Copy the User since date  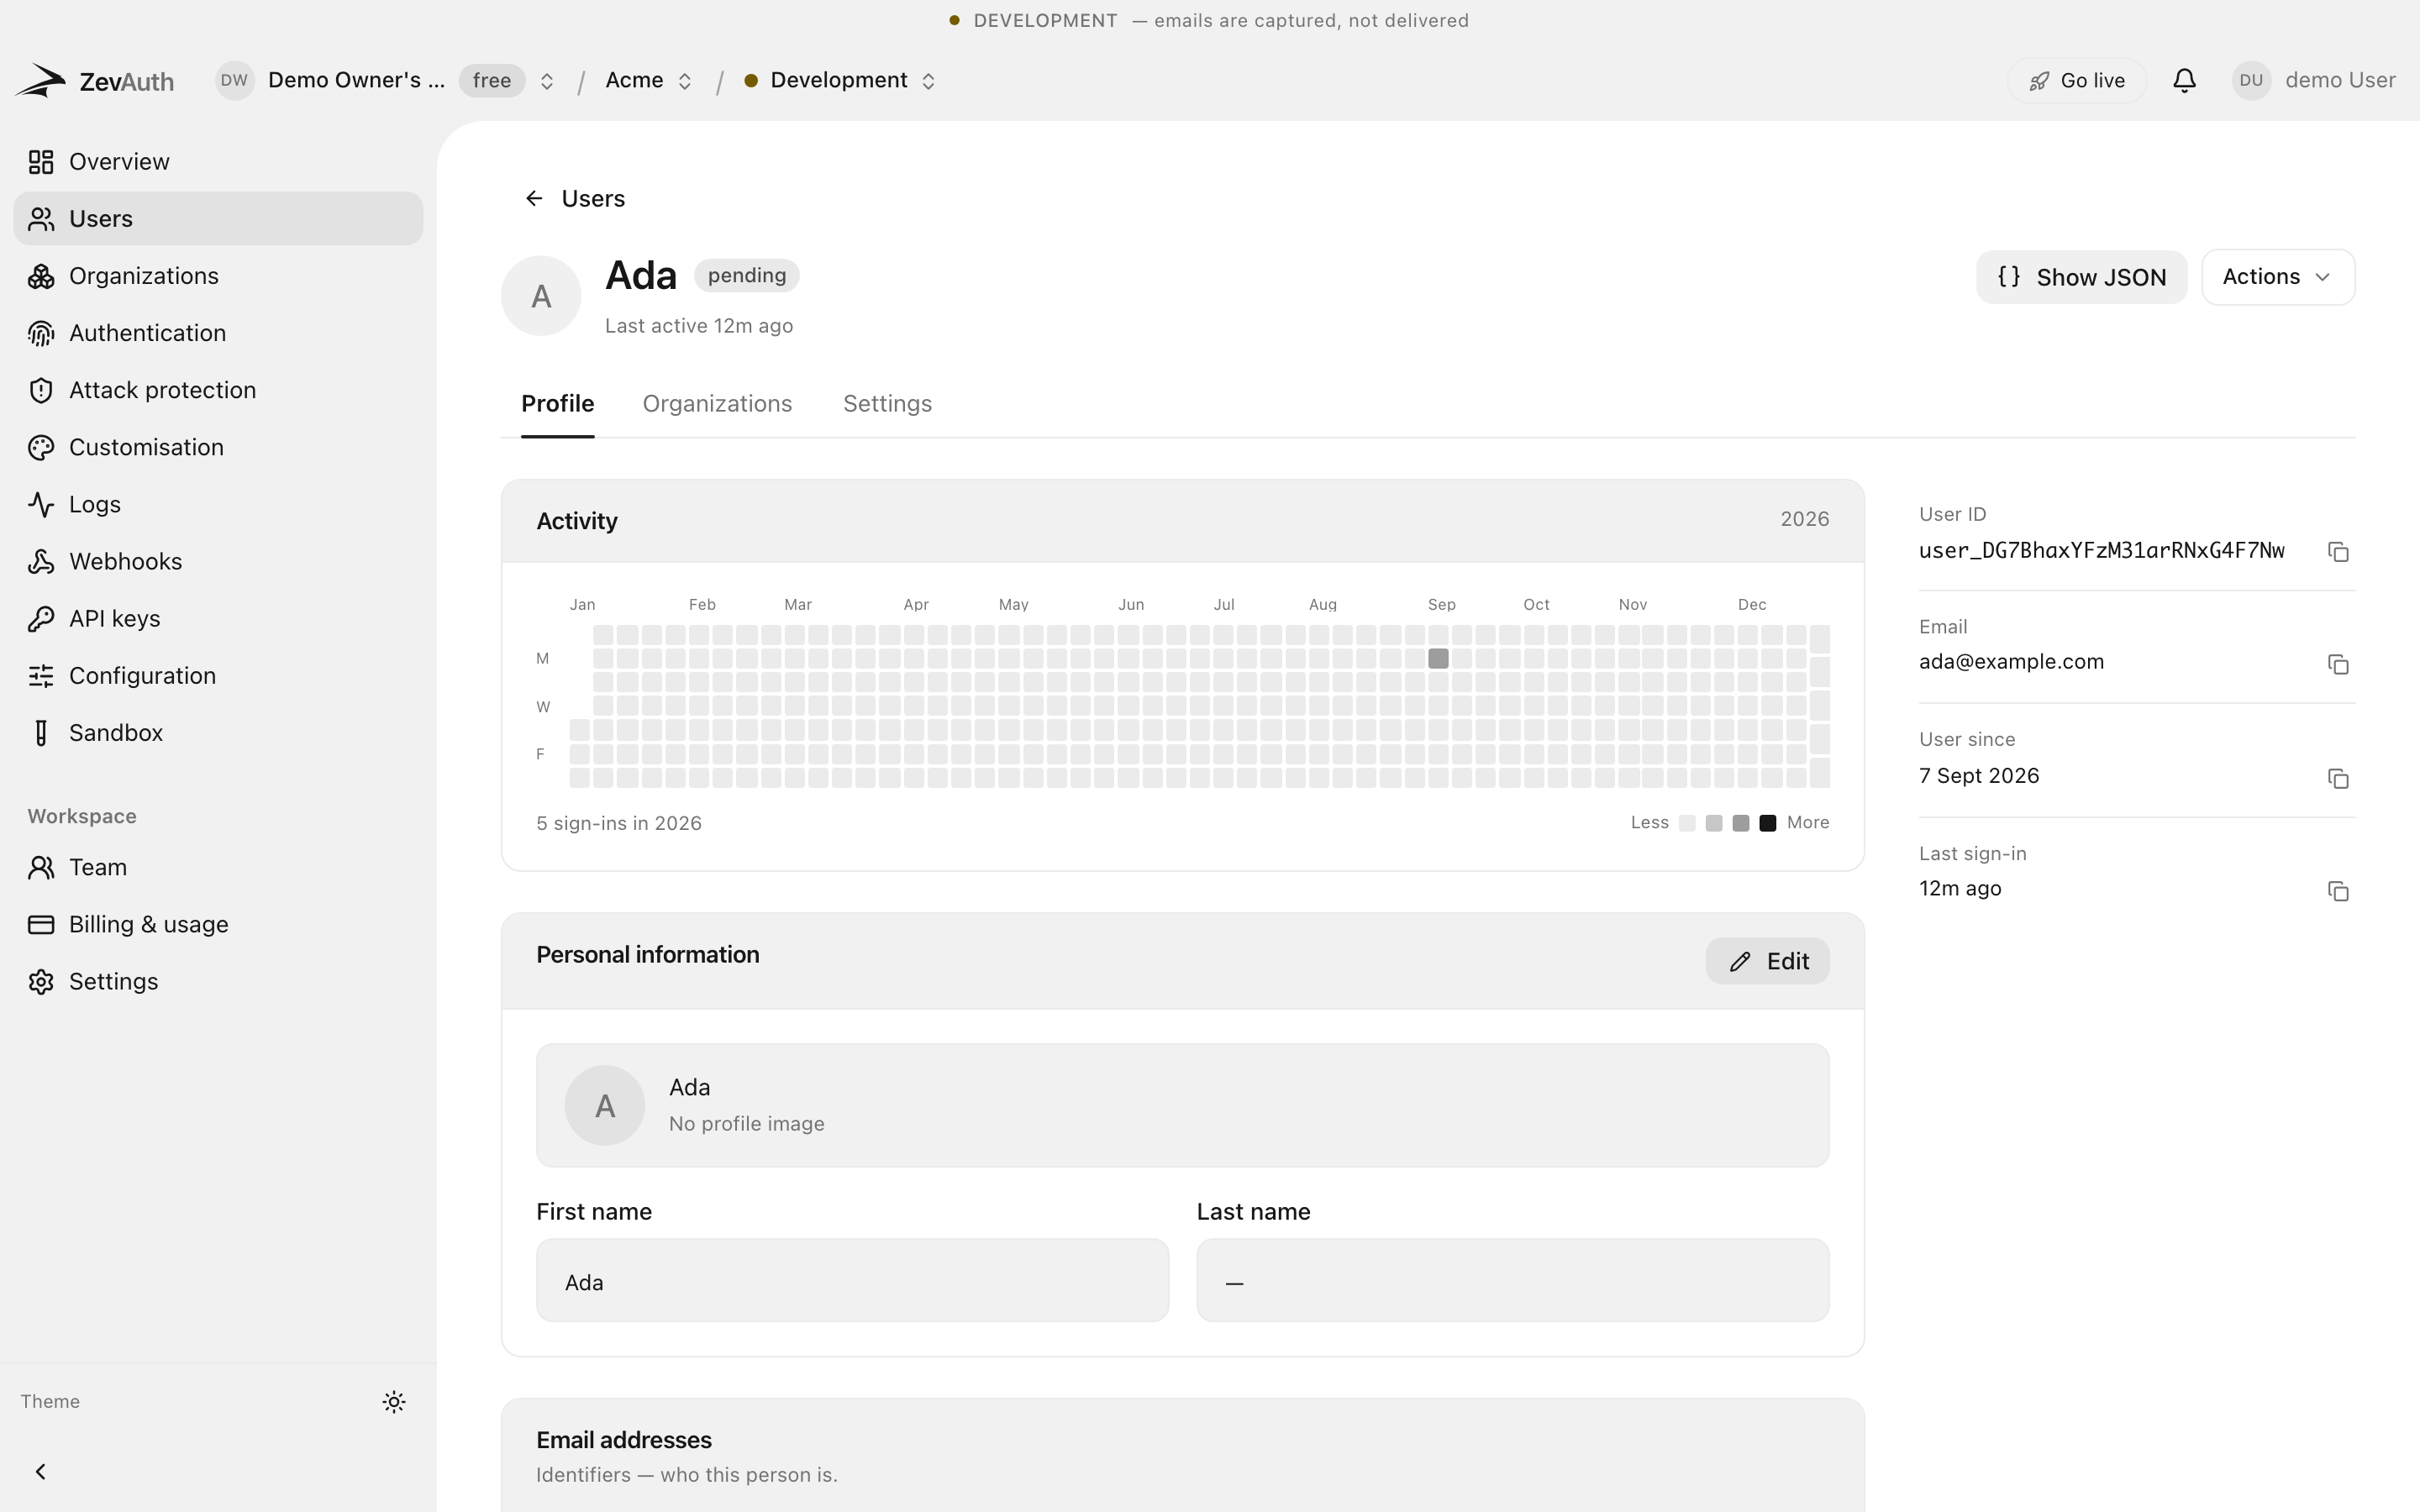[2338, 778]
